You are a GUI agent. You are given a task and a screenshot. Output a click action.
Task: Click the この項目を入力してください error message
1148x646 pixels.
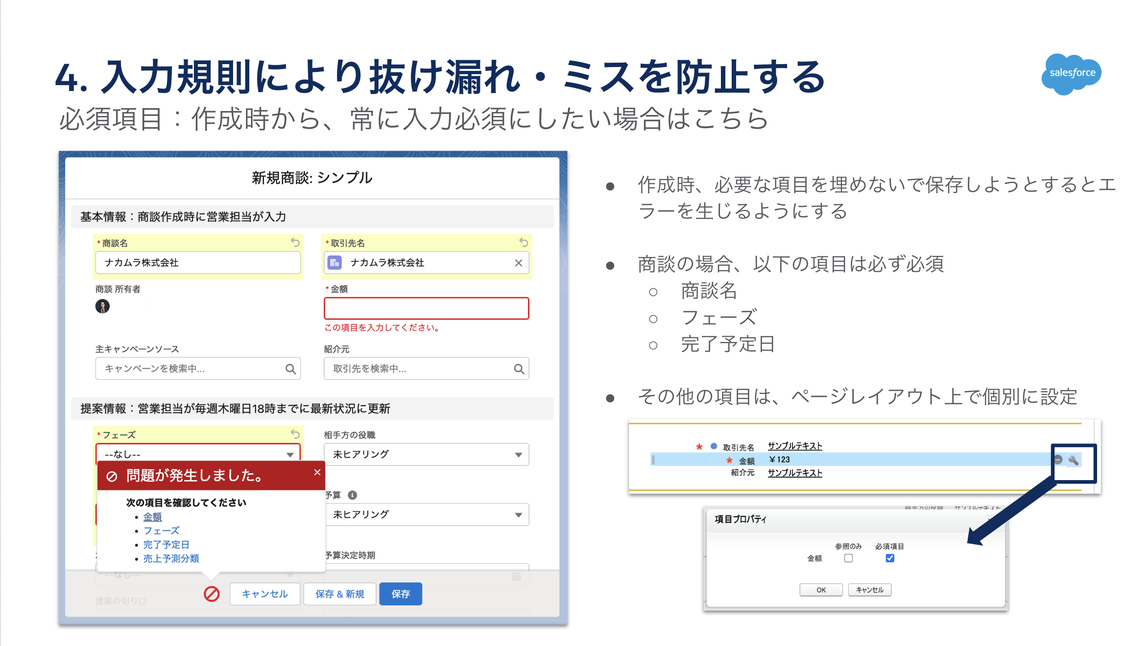click(382, 328)
